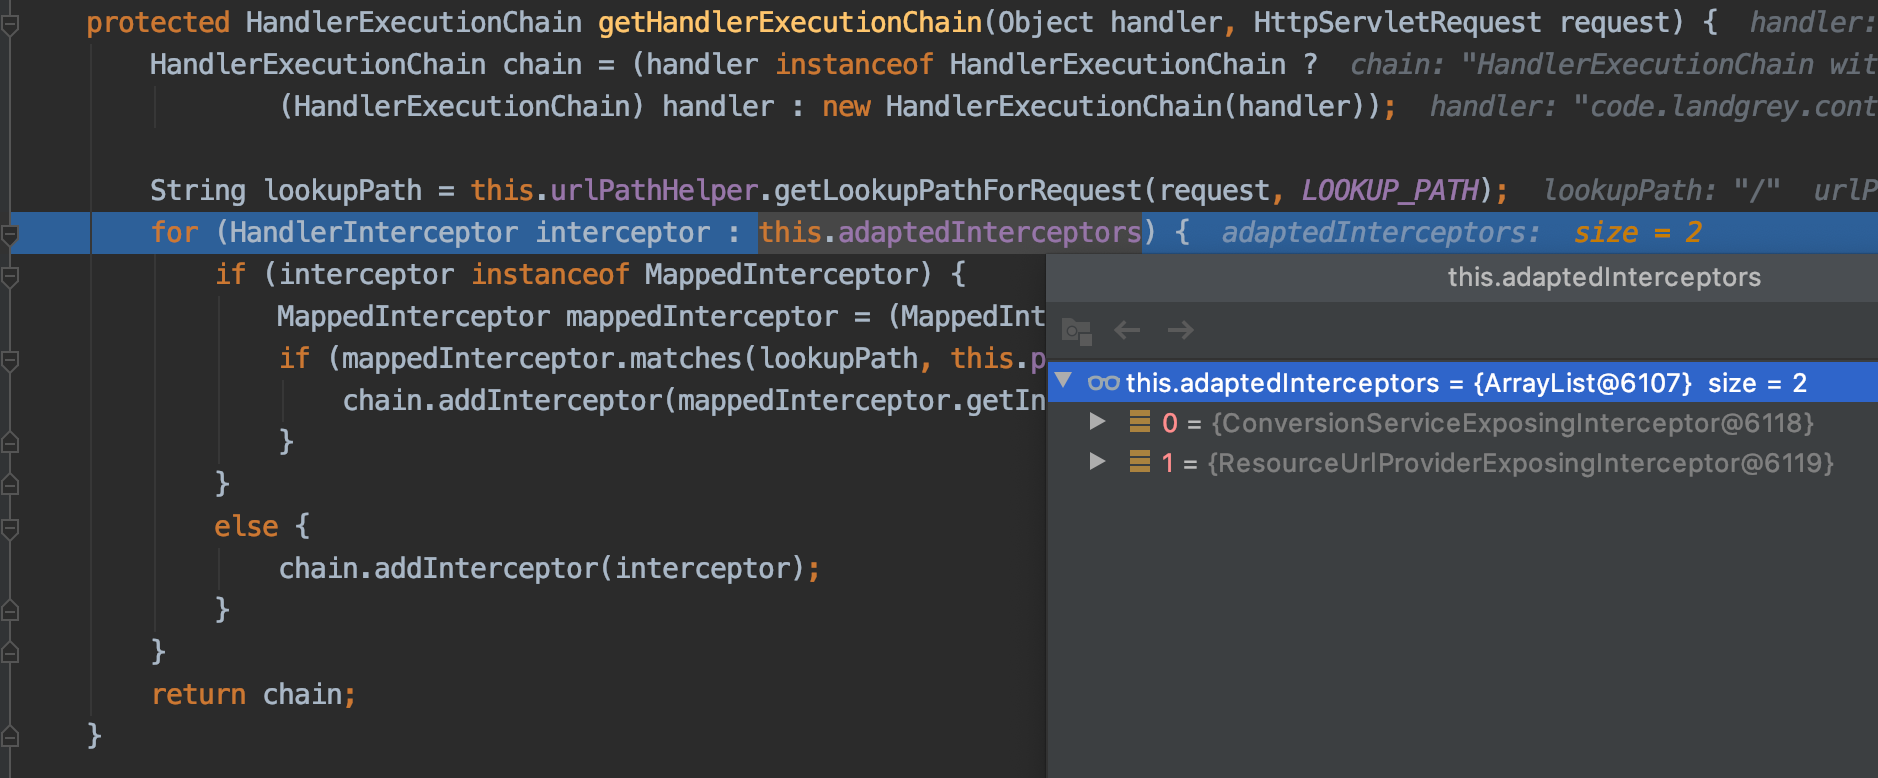The height and width of the screenshot is (778, 1878).
Task: Expand the 0 = ConversionServiceExposingInterceptor node
Action: point(1097,421)
